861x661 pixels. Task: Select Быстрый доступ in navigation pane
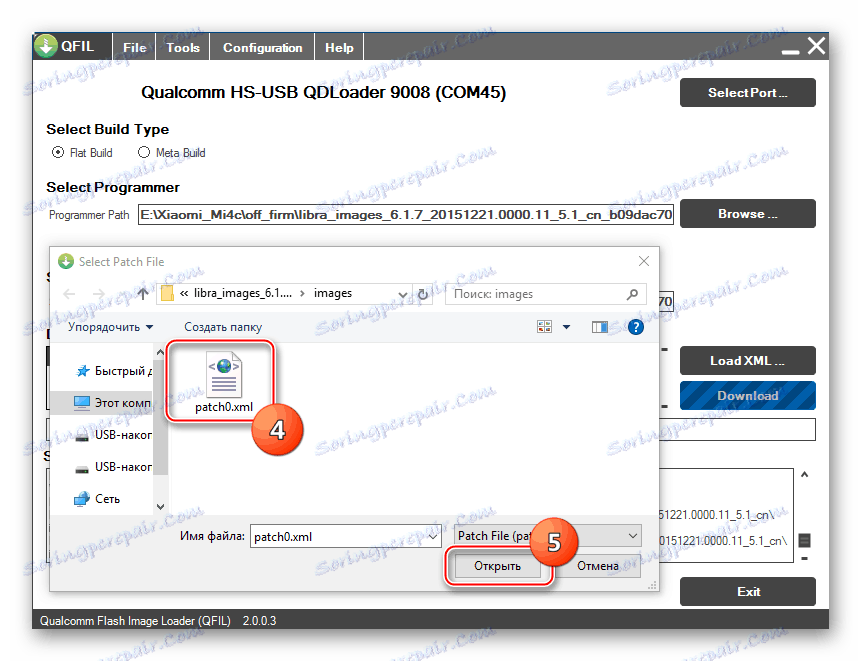point(113,371)
